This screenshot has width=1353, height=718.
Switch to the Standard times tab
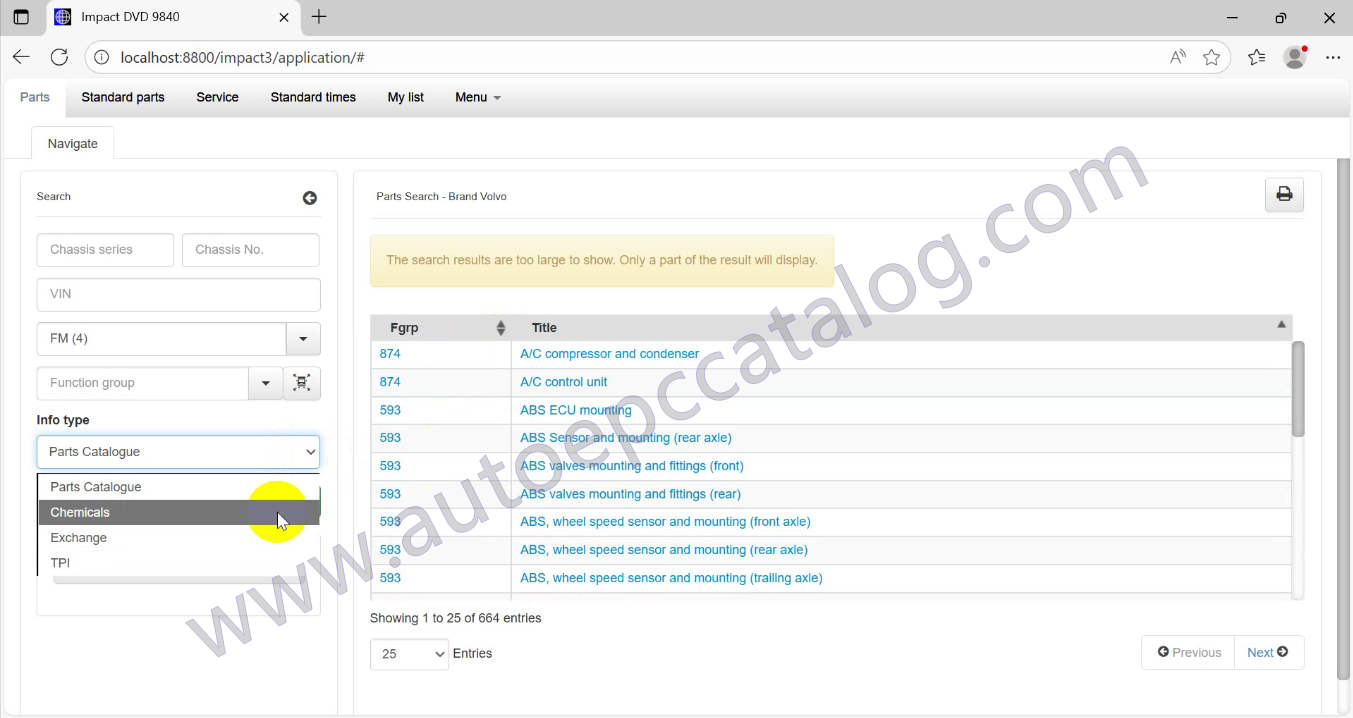coord(313,97)
